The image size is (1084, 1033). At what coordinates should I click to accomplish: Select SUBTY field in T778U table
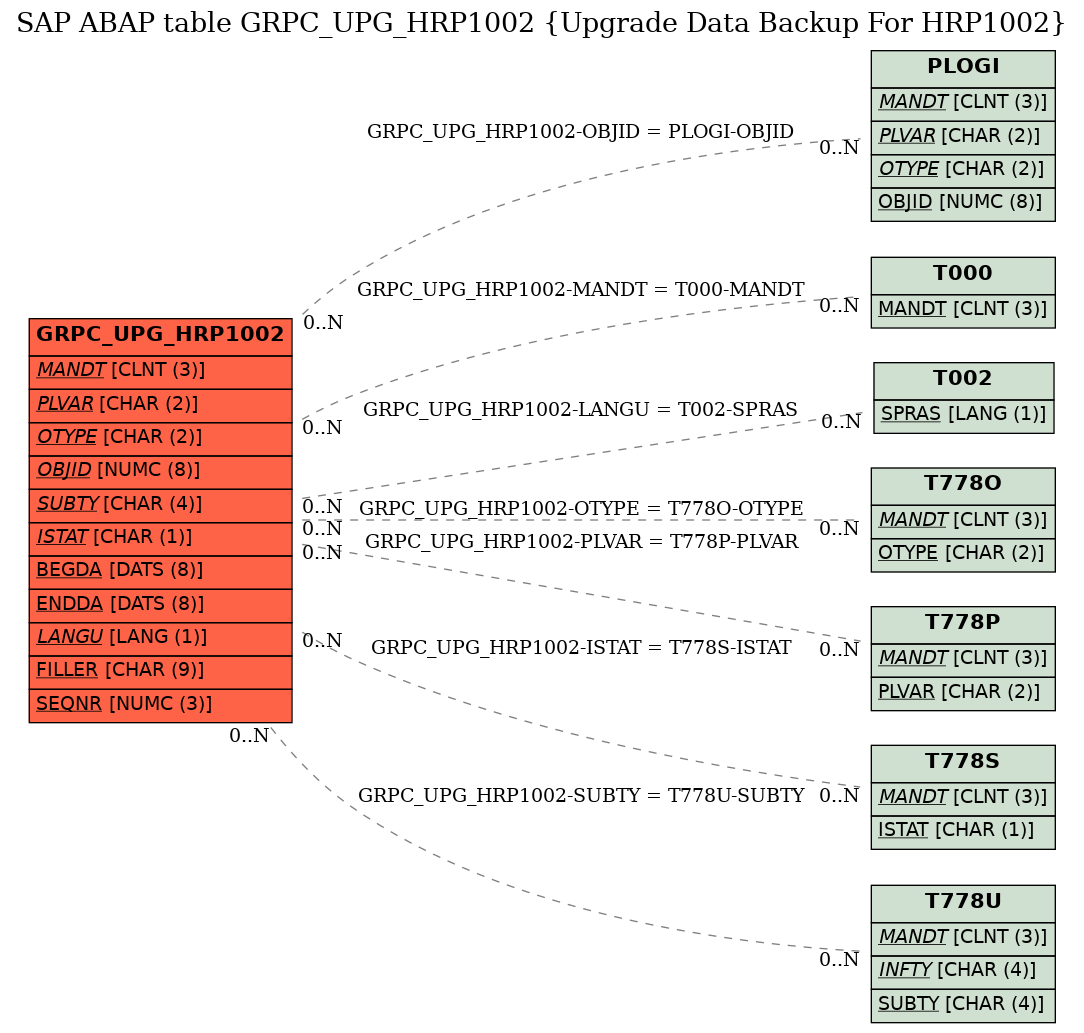tap(963, 1005)
